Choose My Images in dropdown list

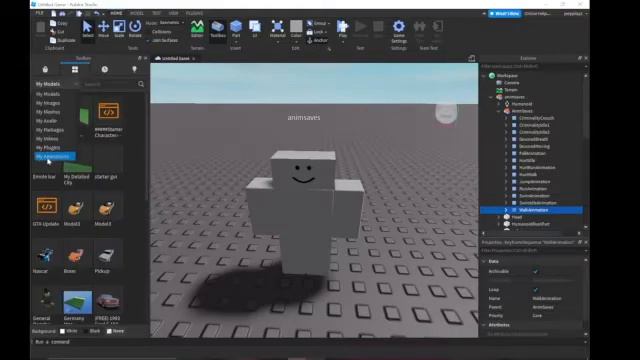(x=48, y=103)
